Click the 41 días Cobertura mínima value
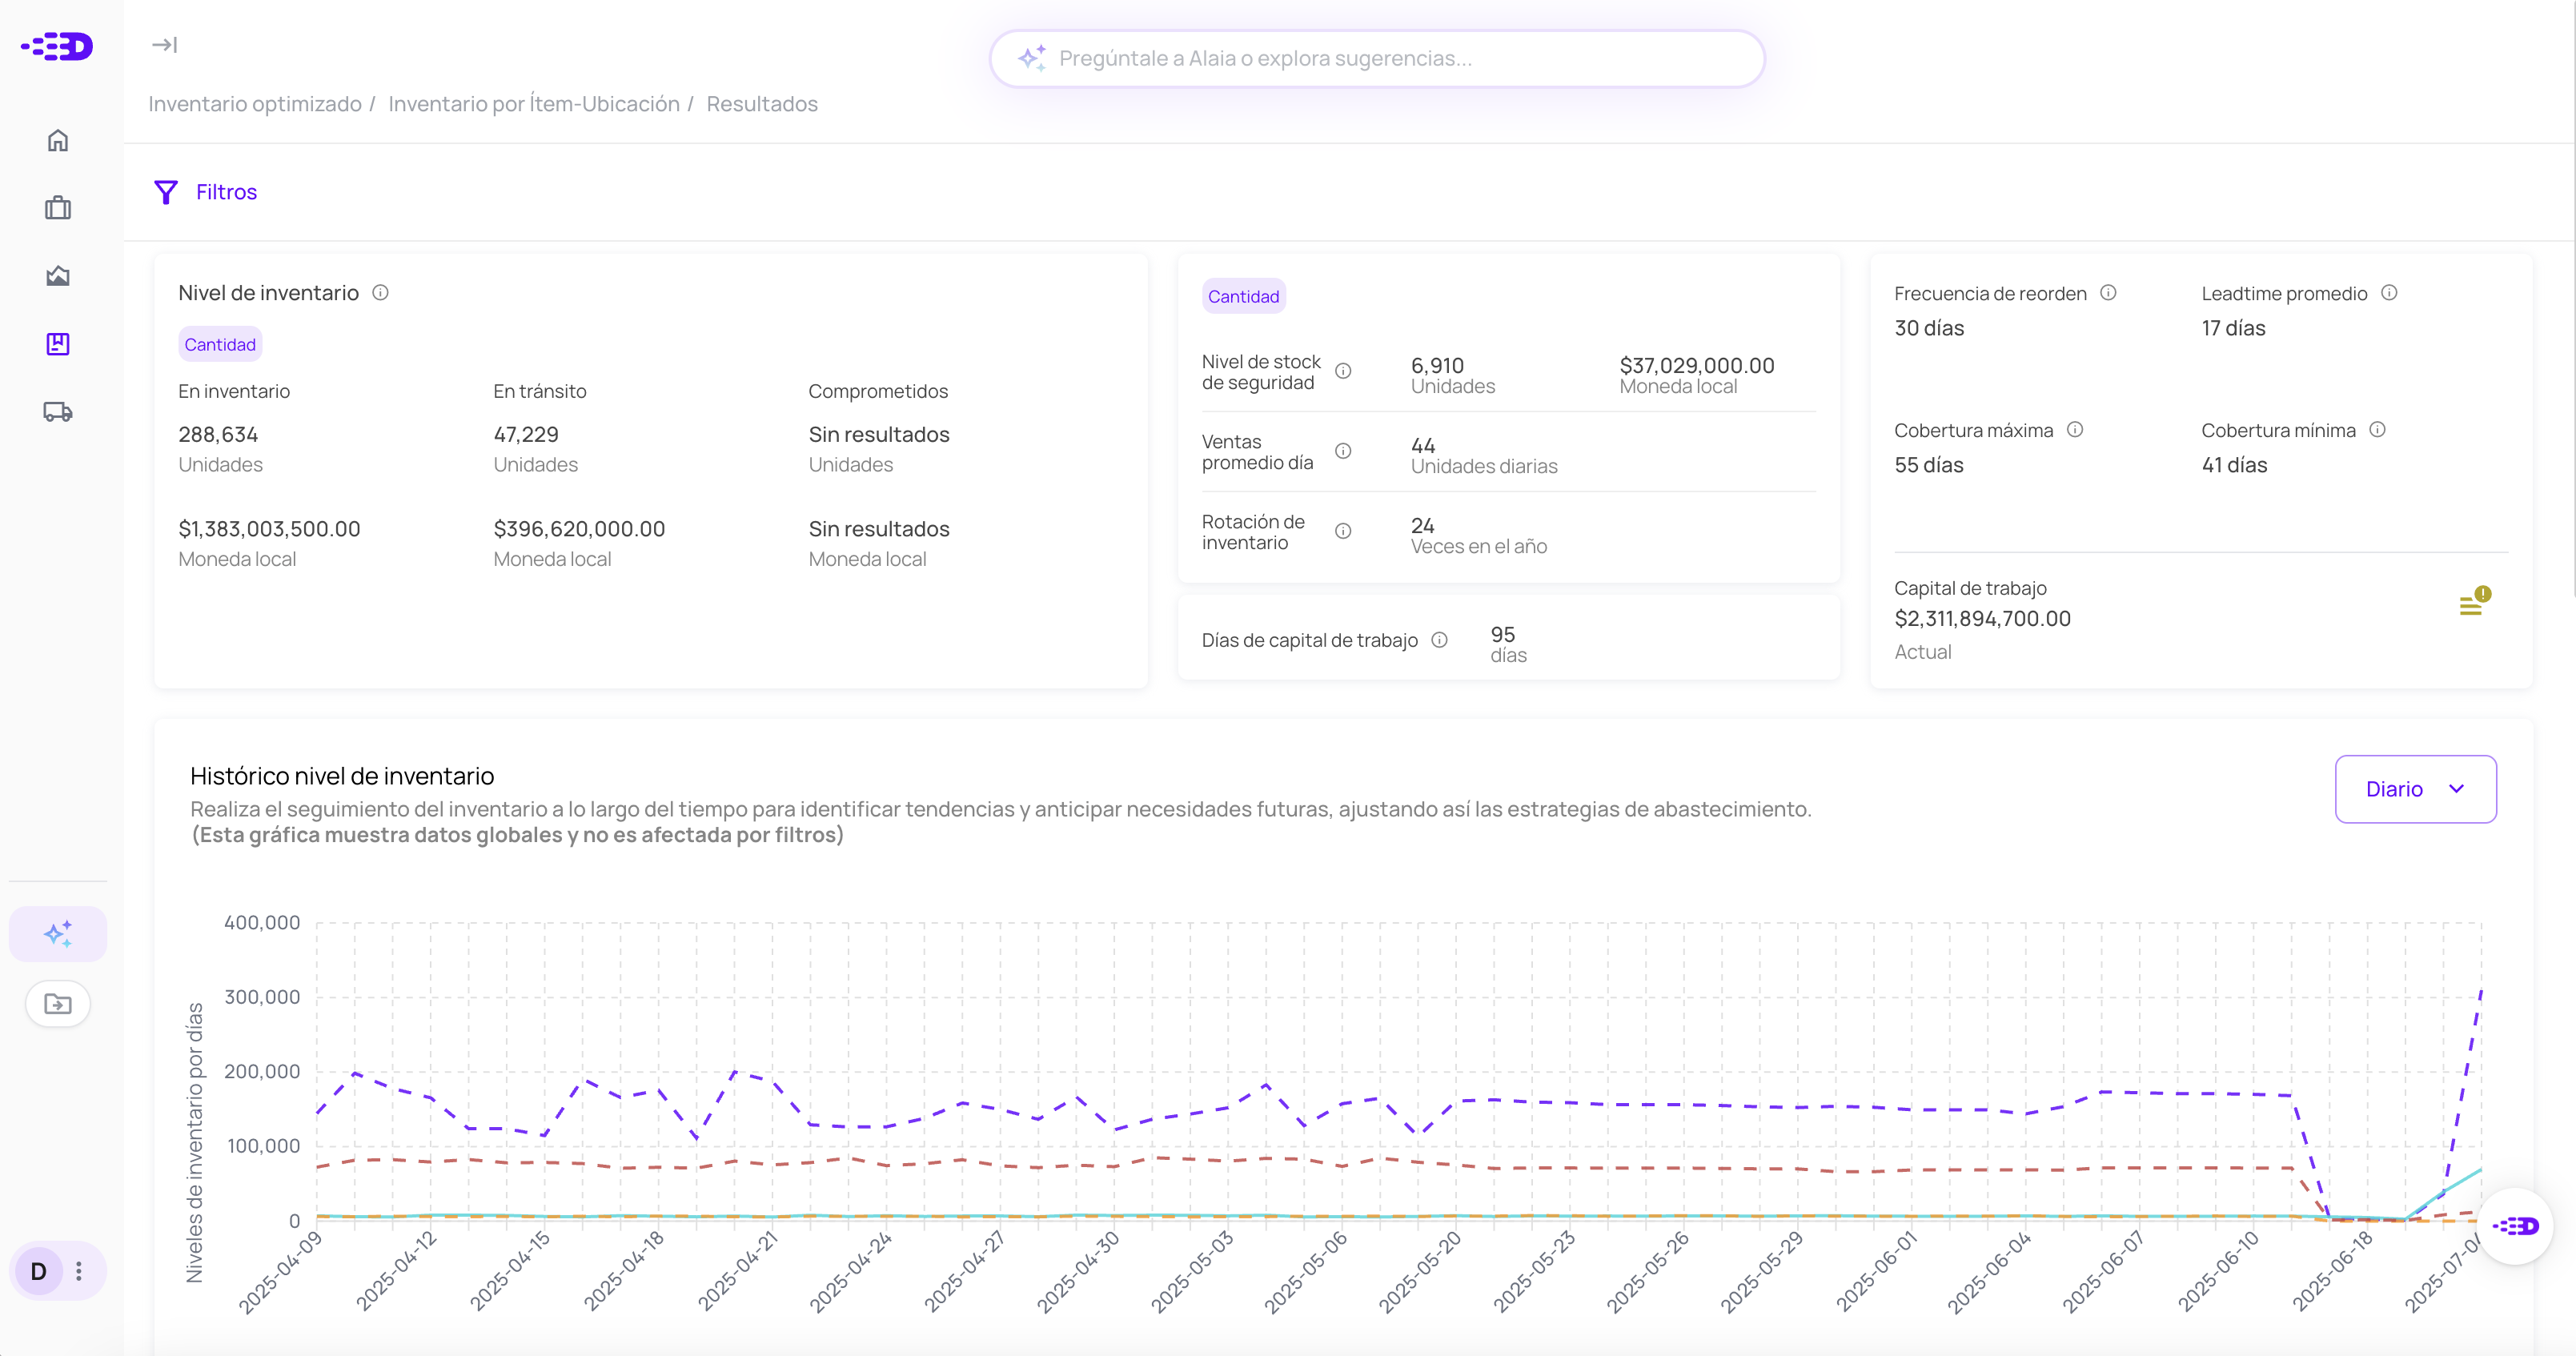 click(x=2234, y=465)
